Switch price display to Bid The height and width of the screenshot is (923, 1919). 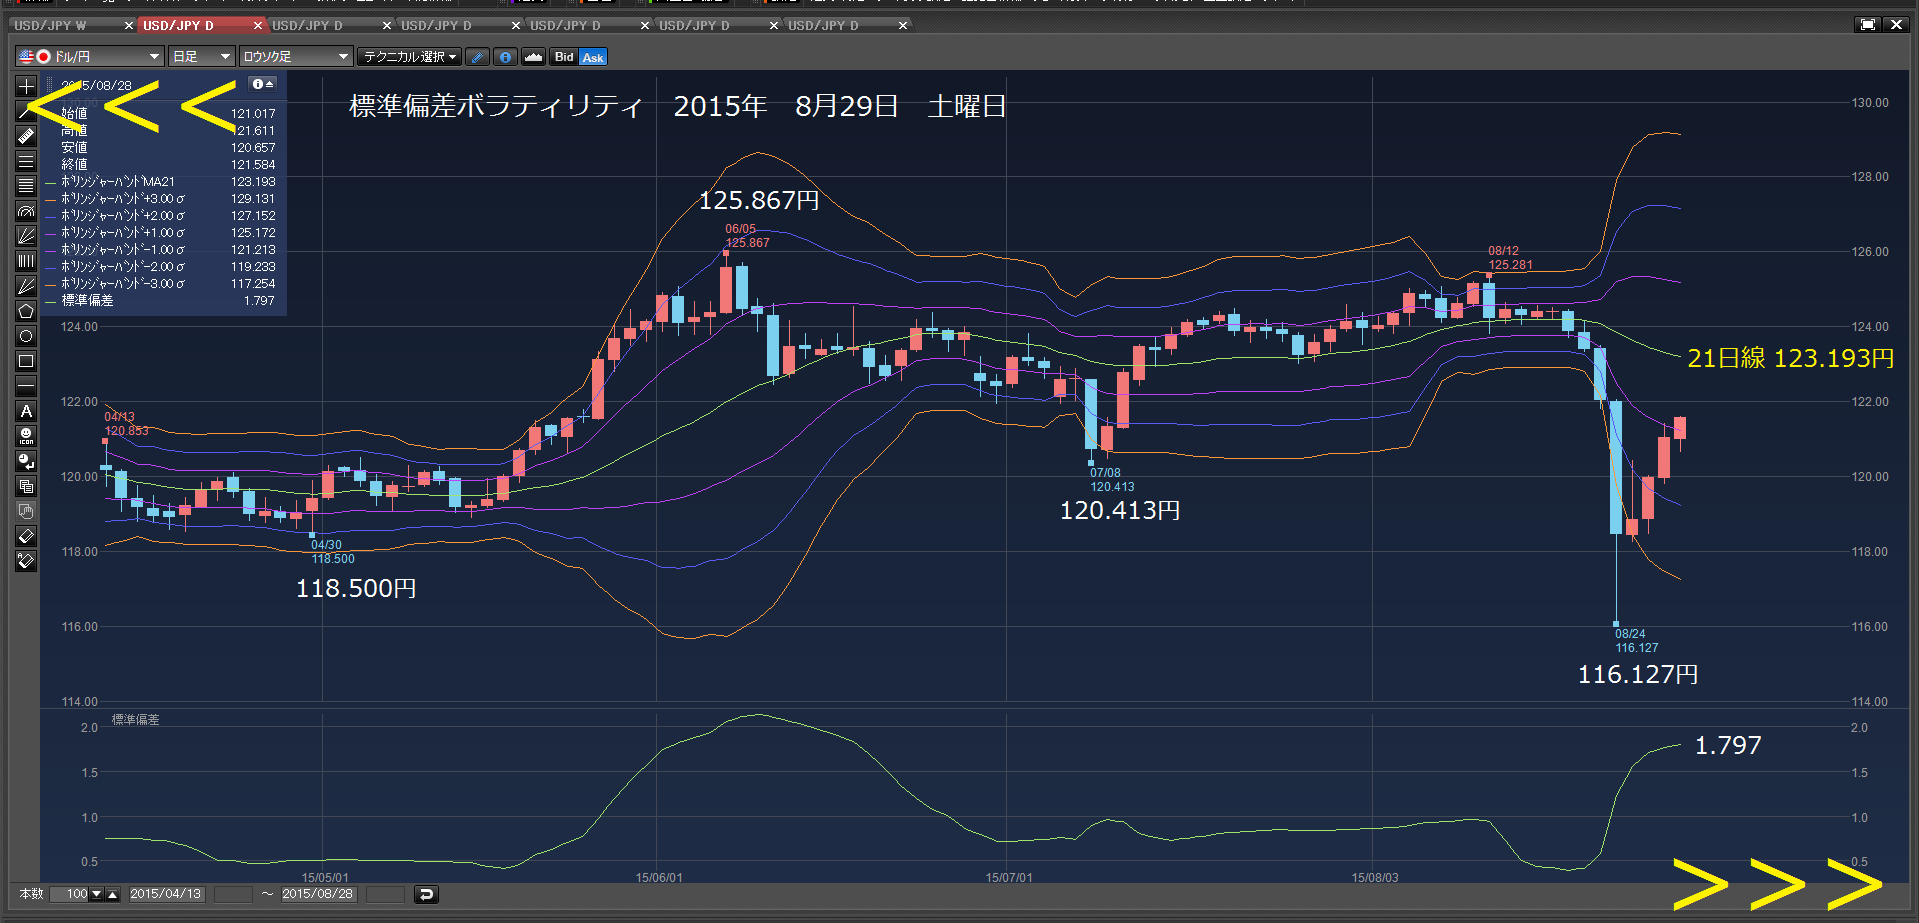pos(564,57)
